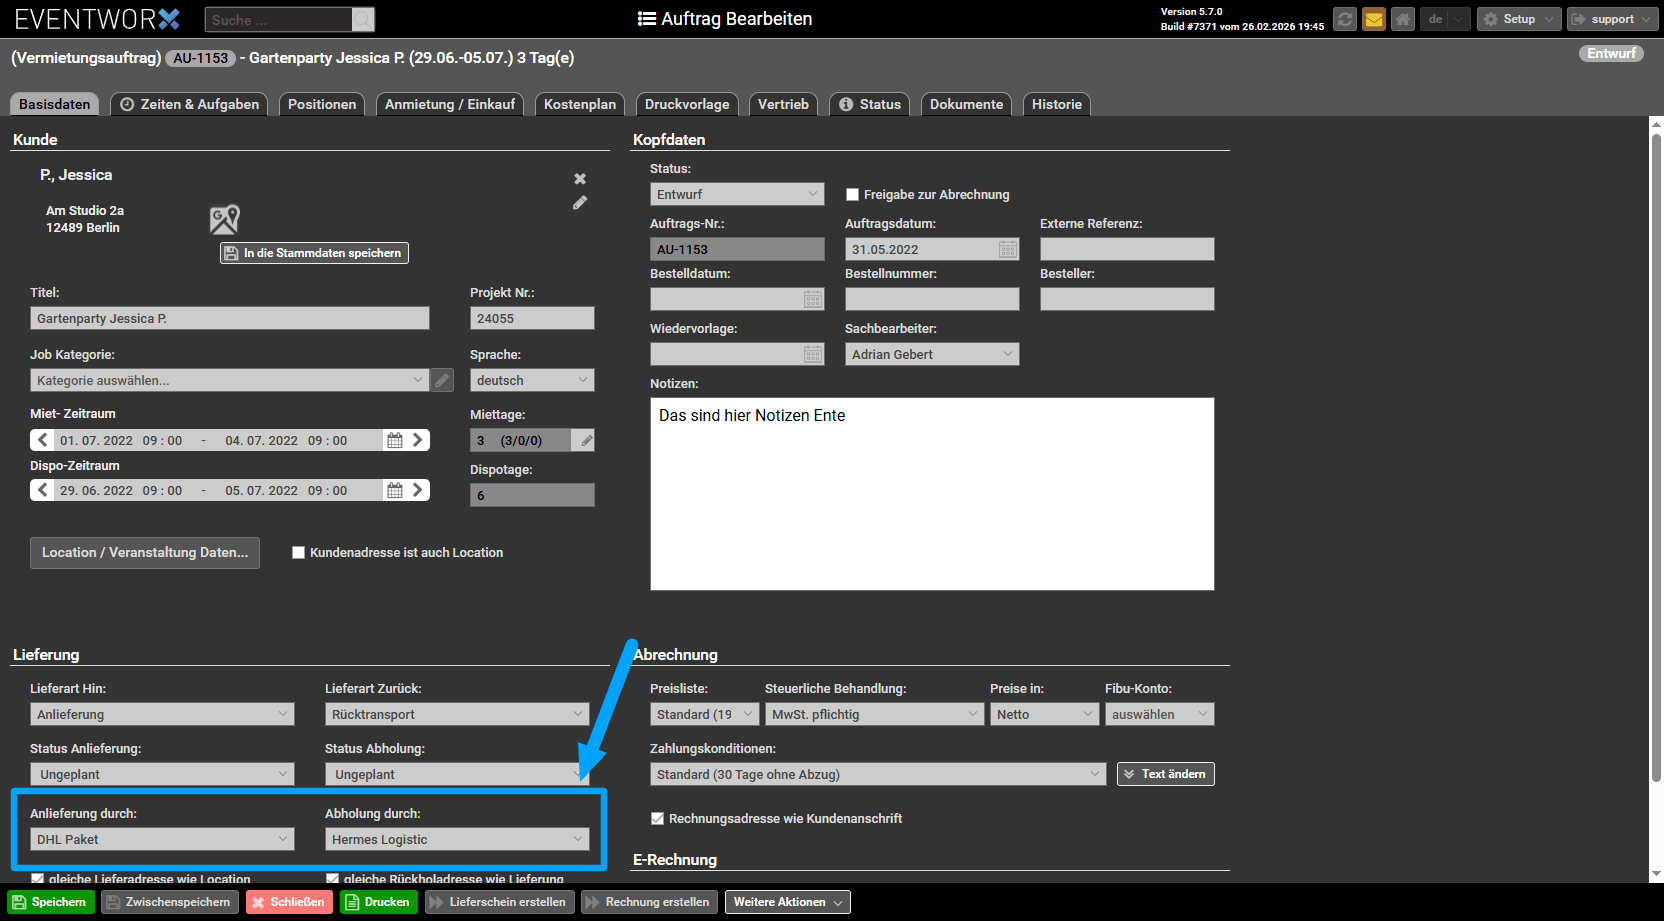Viewport: 1664px width, 921px height.
Task: Click the green Speichern button
Action: tap(50, 902)
